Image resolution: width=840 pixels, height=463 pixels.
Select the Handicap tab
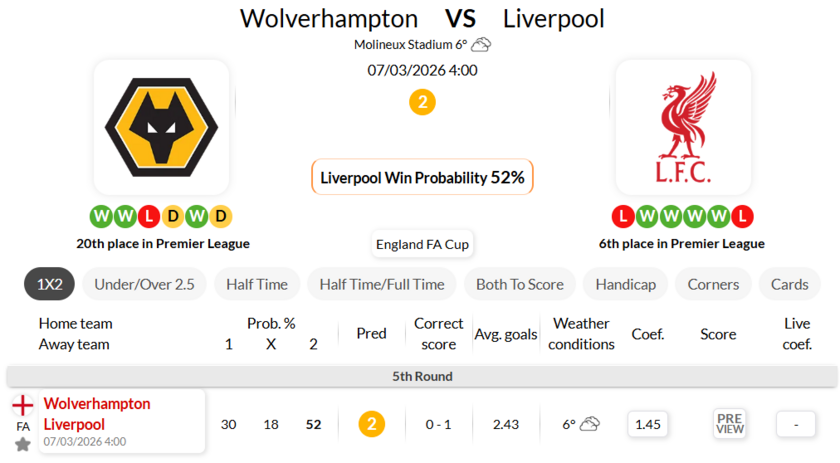click(625, 284)
